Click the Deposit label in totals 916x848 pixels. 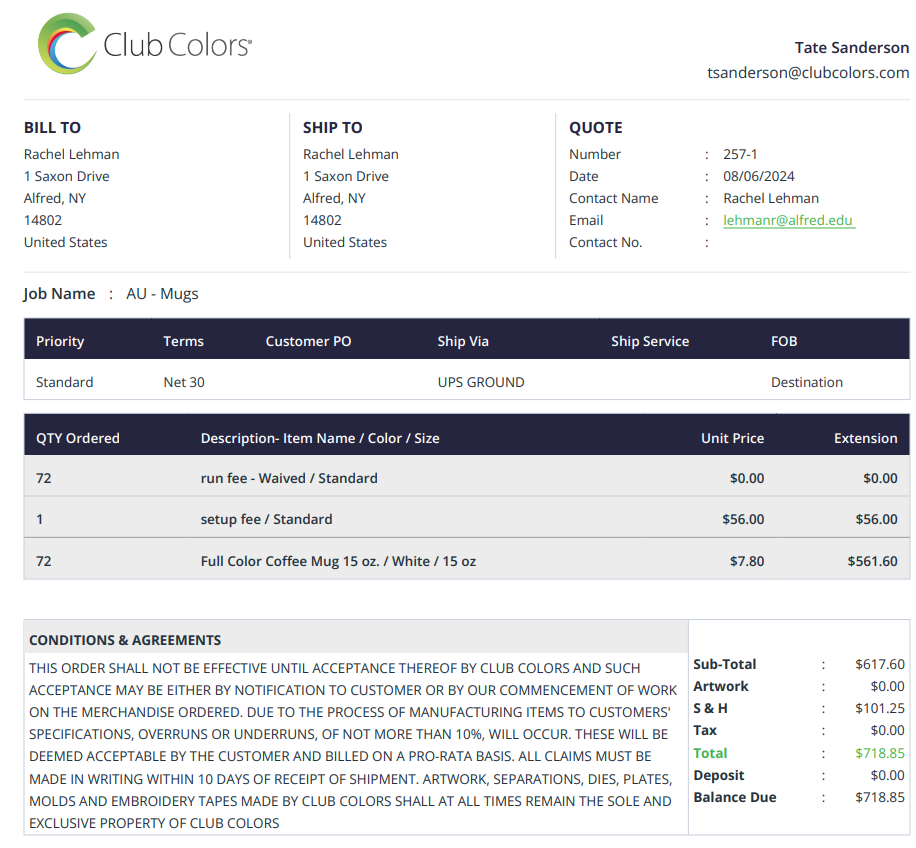pos(719,775)
